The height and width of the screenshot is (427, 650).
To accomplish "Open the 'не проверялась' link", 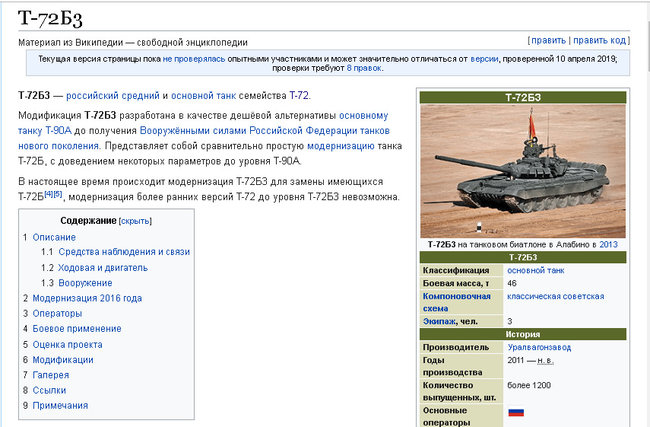I will click(x=194, y=59).
